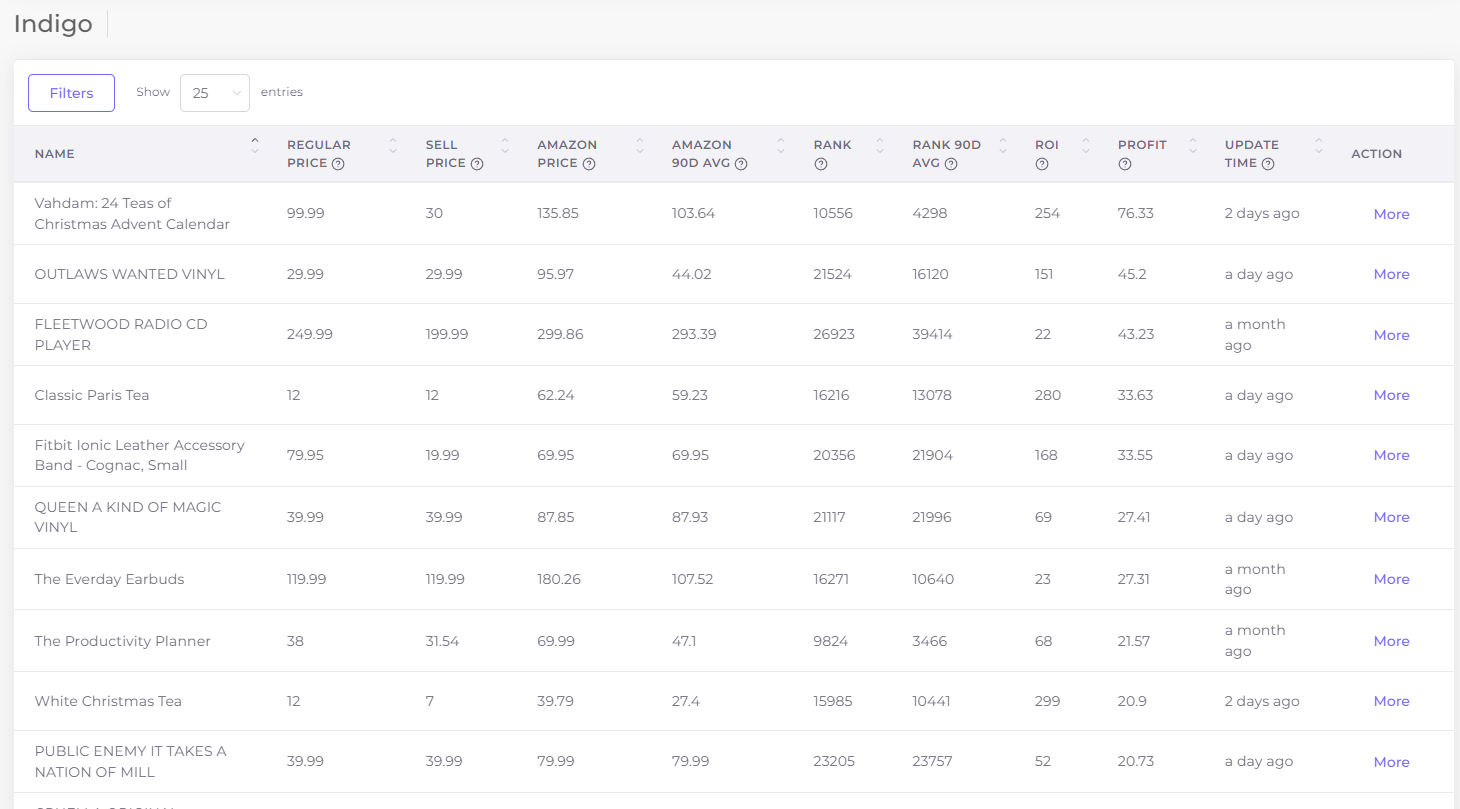Open the Show entries count dropdown
The height and width of the screenshot is (809, 1460).
pos(215,93)
